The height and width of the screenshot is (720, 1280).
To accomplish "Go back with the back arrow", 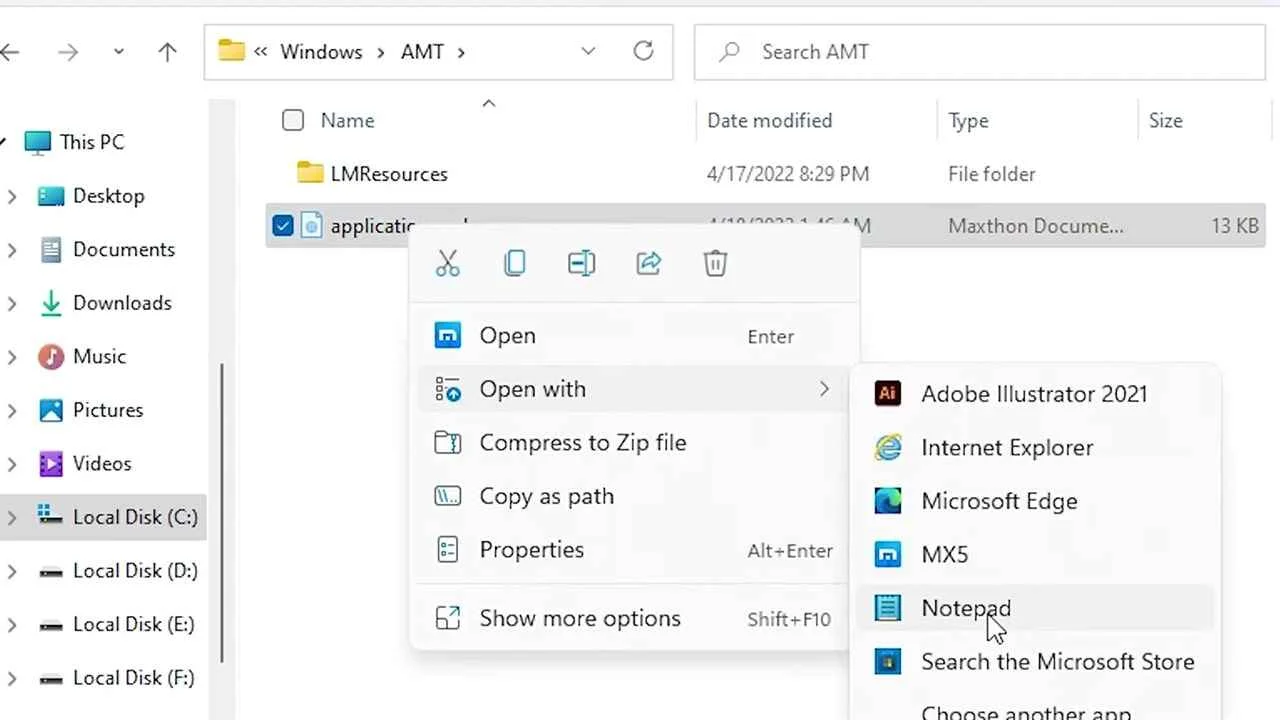I will [11, 52].
